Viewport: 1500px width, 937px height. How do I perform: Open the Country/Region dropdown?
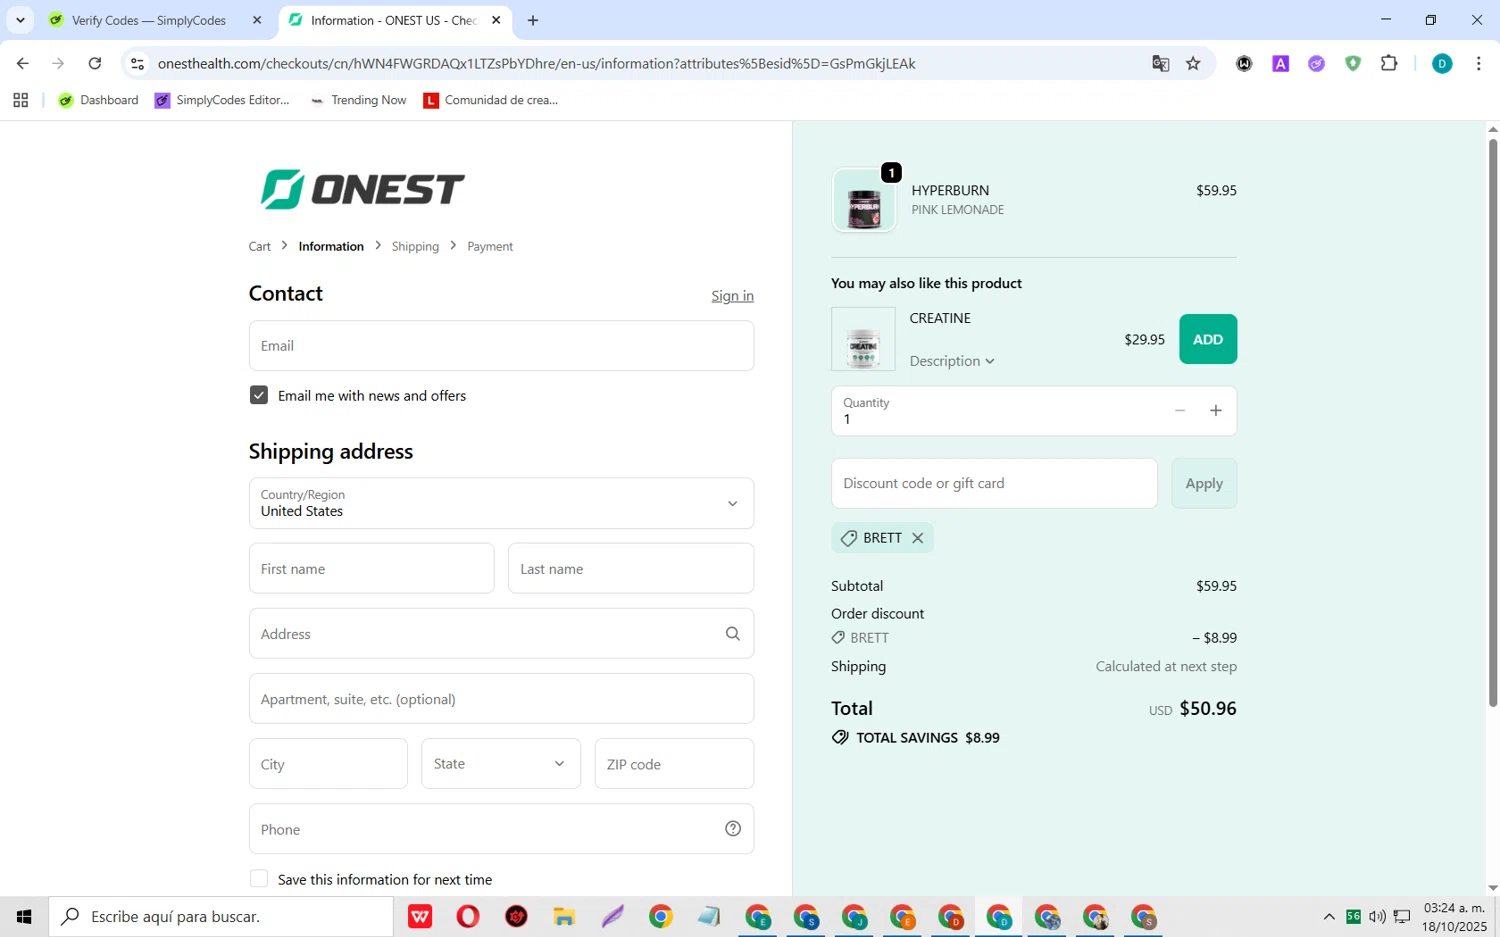pos(501,503)
